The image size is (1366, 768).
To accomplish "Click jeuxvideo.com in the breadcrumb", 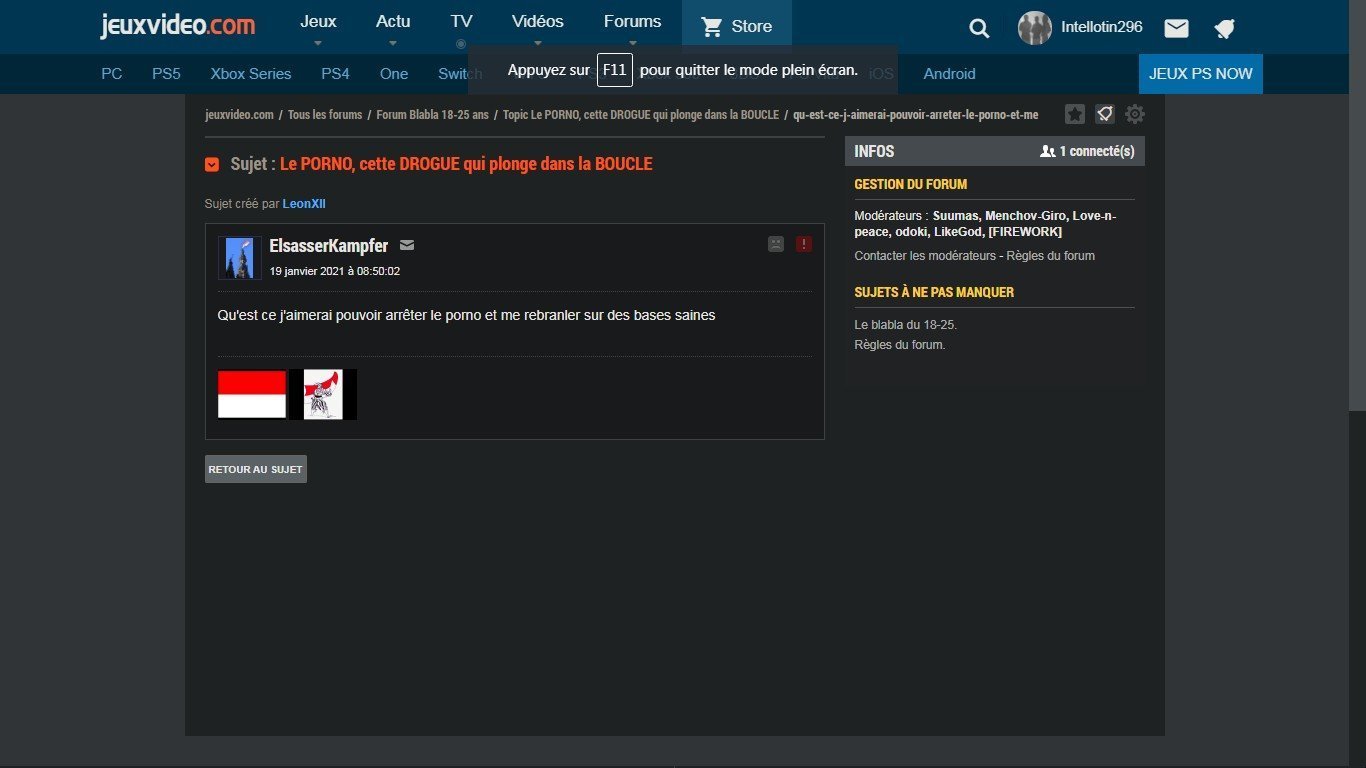I will 239,115.
